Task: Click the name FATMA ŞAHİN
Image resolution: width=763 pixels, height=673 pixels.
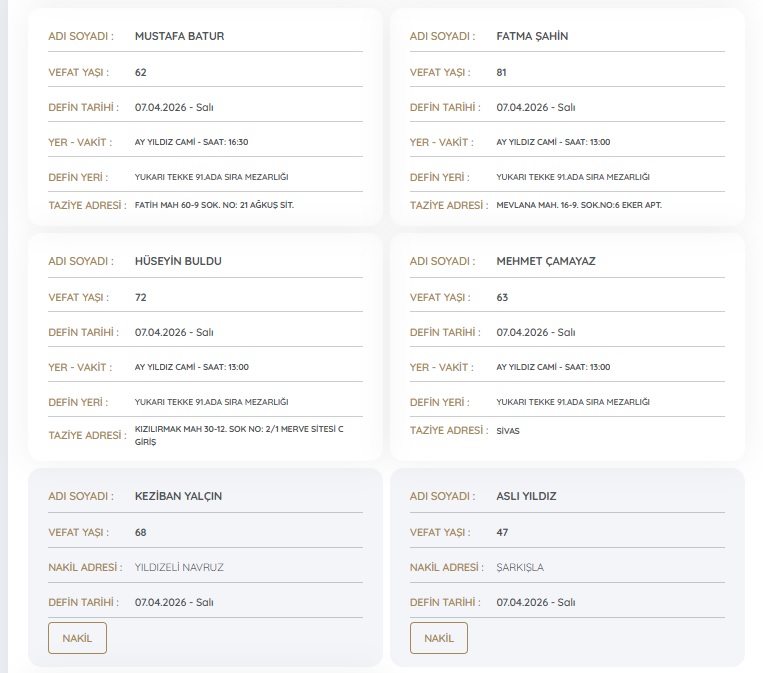Action: tap(532, 36)
